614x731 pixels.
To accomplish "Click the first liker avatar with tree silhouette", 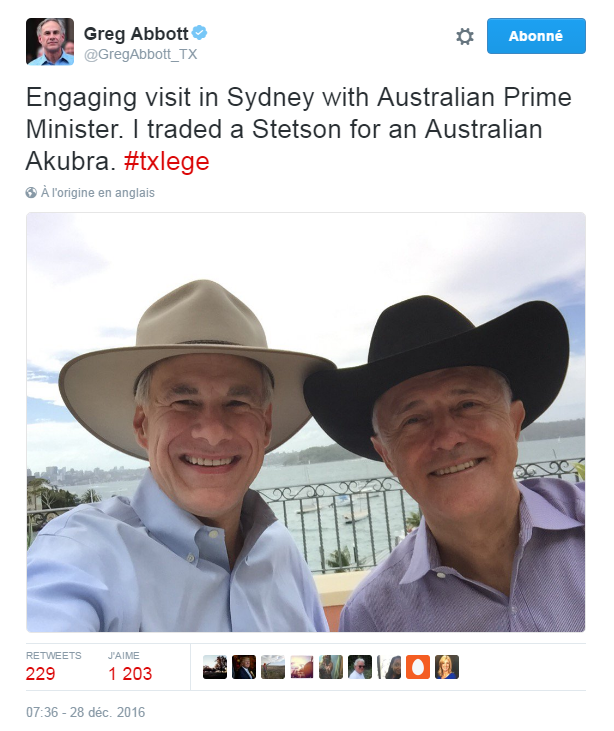I will pos(215,667).
